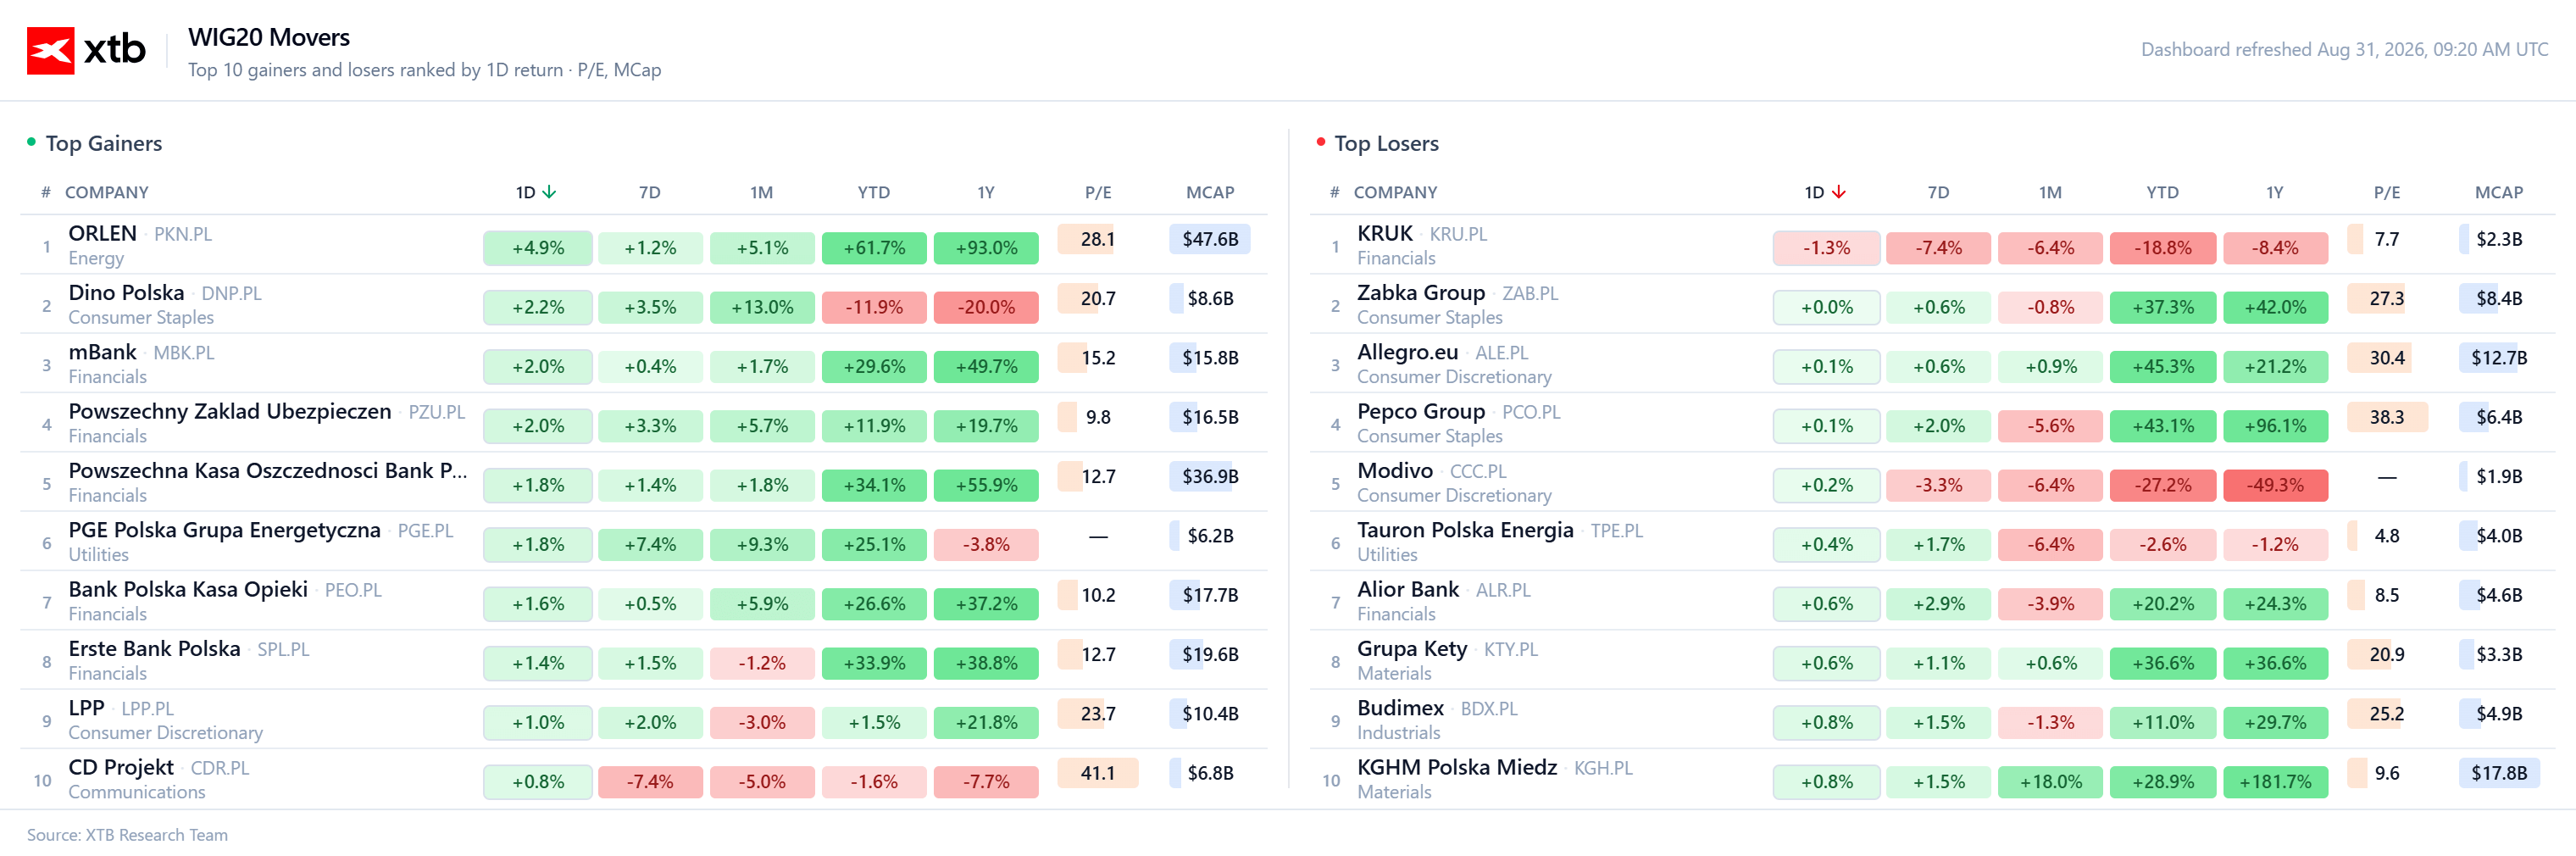This screenshot has width=2576, height=856.
Task: Click the green Top Gainers dot
Action: click(31, 142)
